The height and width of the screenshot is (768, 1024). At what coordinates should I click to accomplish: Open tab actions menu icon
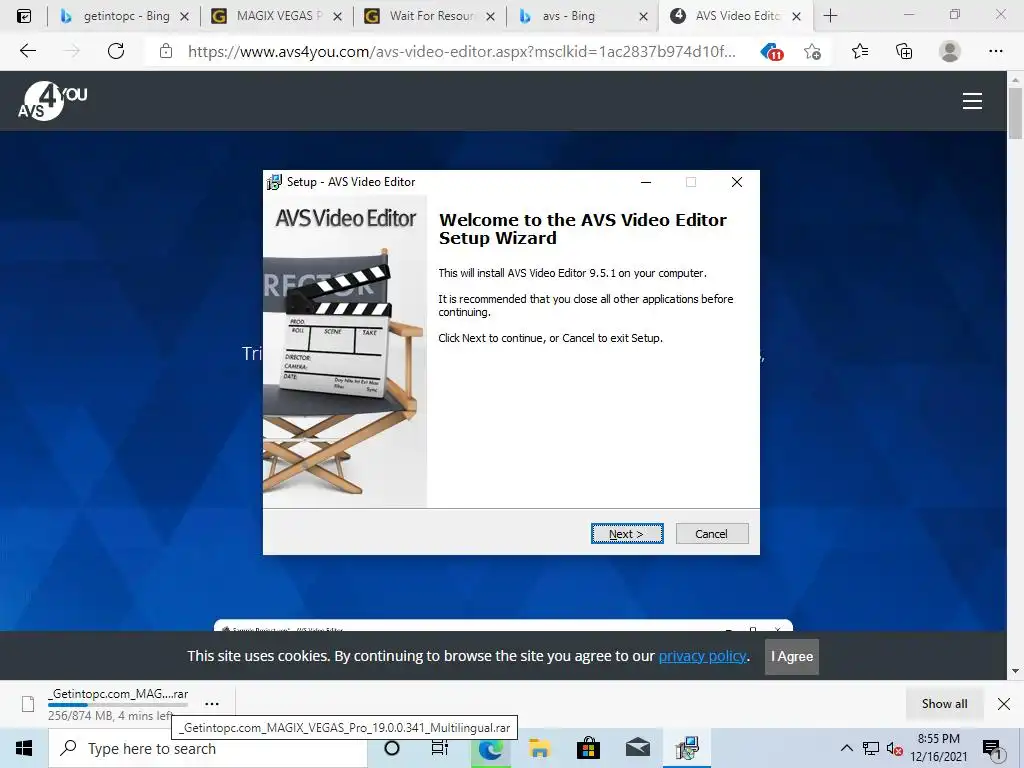24,16
